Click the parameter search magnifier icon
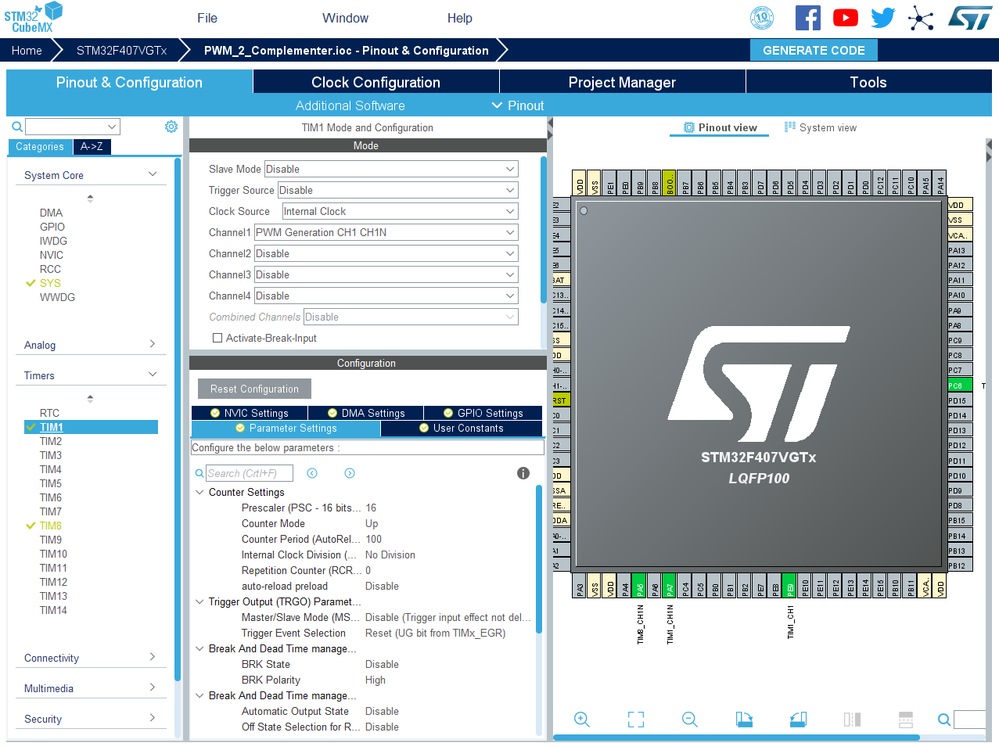The image size is (999, 746). pos(199,473)
